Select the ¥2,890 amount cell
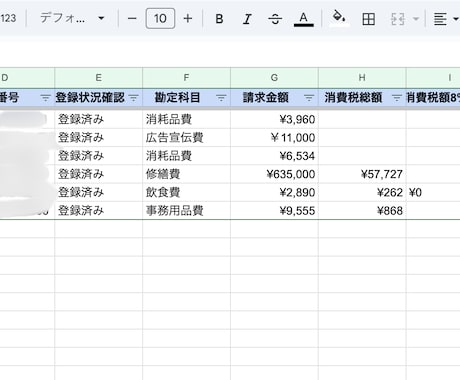The height and width of the screenshot is (380, 460). point(274,192)
